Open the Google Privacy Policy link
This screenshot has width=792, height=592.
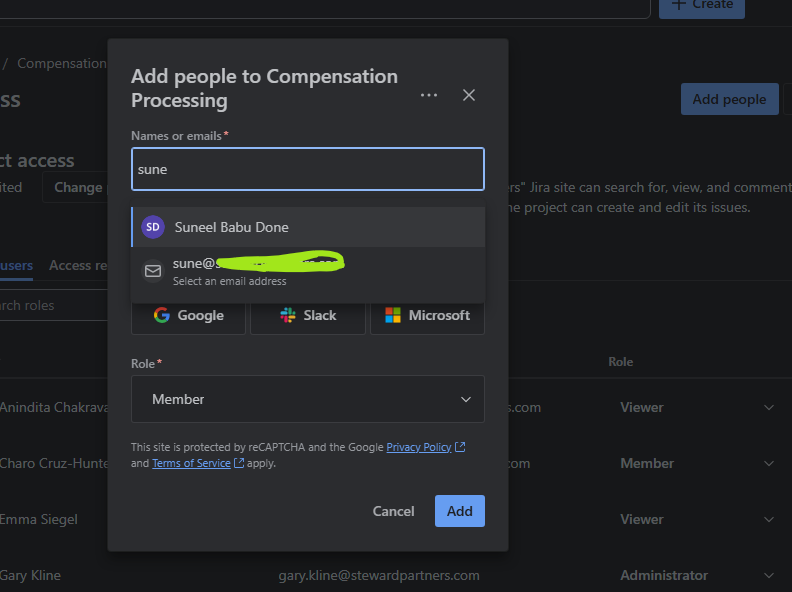coord(419,447)
